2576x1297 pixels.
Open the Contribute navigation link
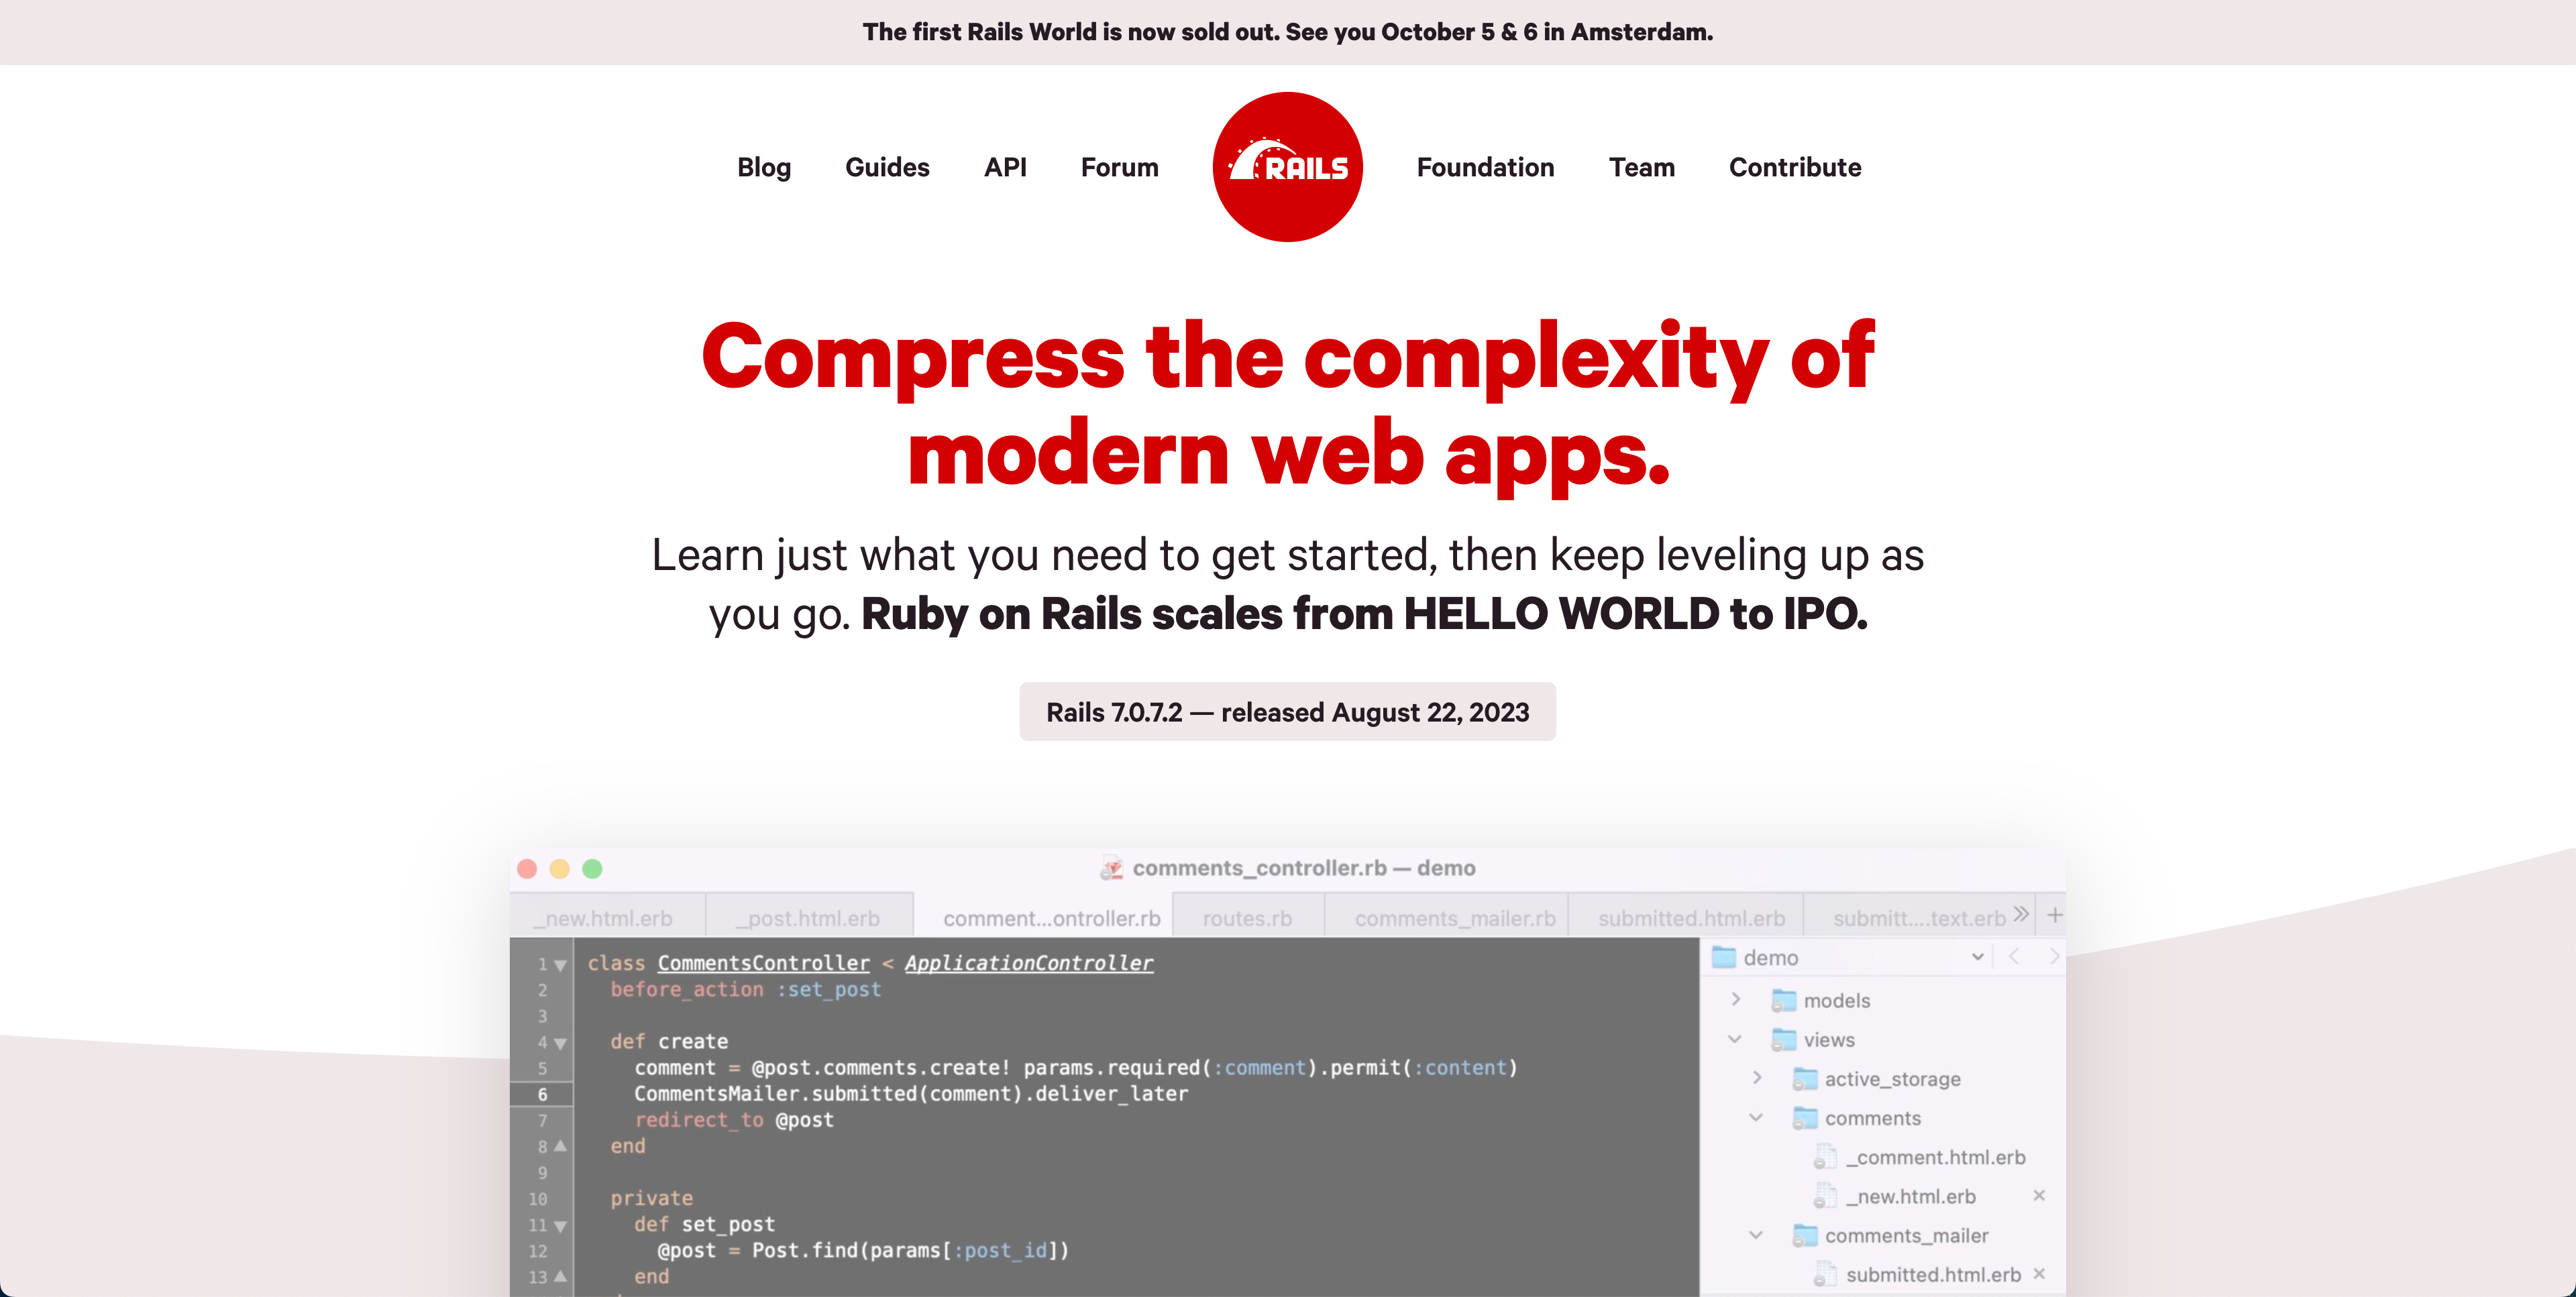pyautogui.click(x=1794, y=167)
